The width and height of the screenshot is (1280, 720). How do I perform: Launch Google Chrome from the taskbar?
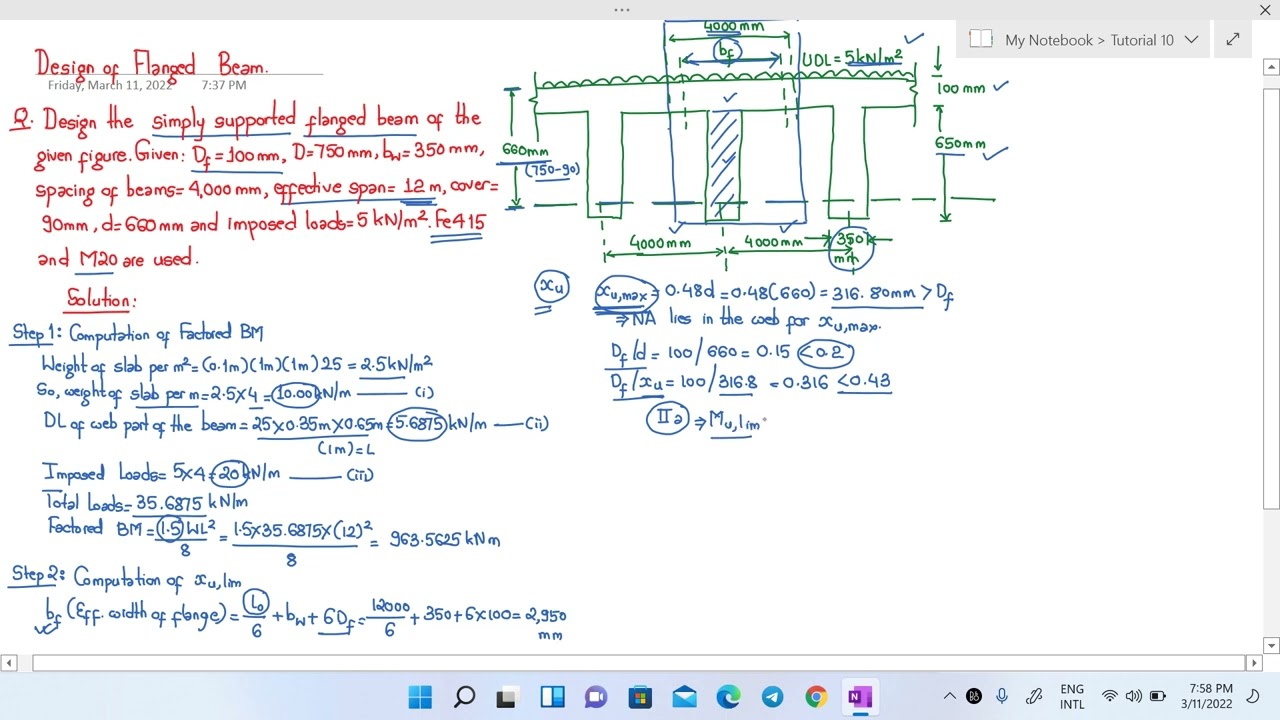click(816, 697)
